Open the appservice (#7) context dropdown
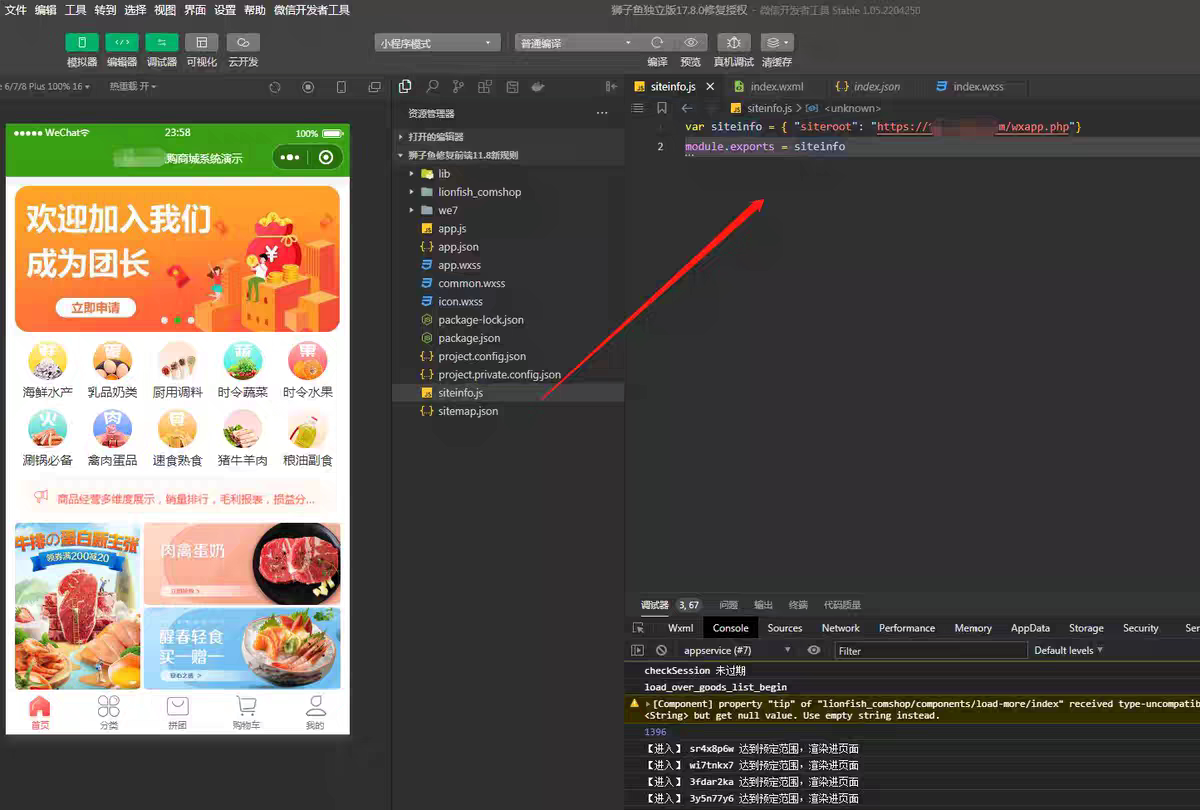This screenshot has width=1200, height=810. [x=737, y=650]
